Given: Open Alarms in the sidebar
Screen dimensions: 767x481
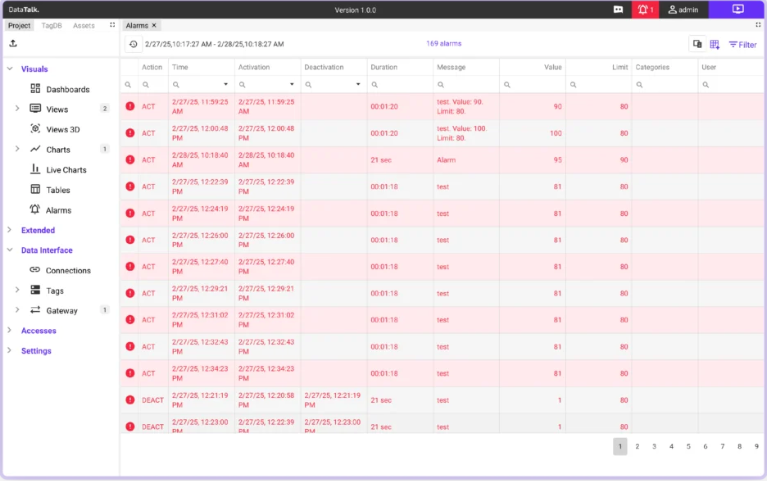Looking at the screenshot, I should tap(58, 210).
